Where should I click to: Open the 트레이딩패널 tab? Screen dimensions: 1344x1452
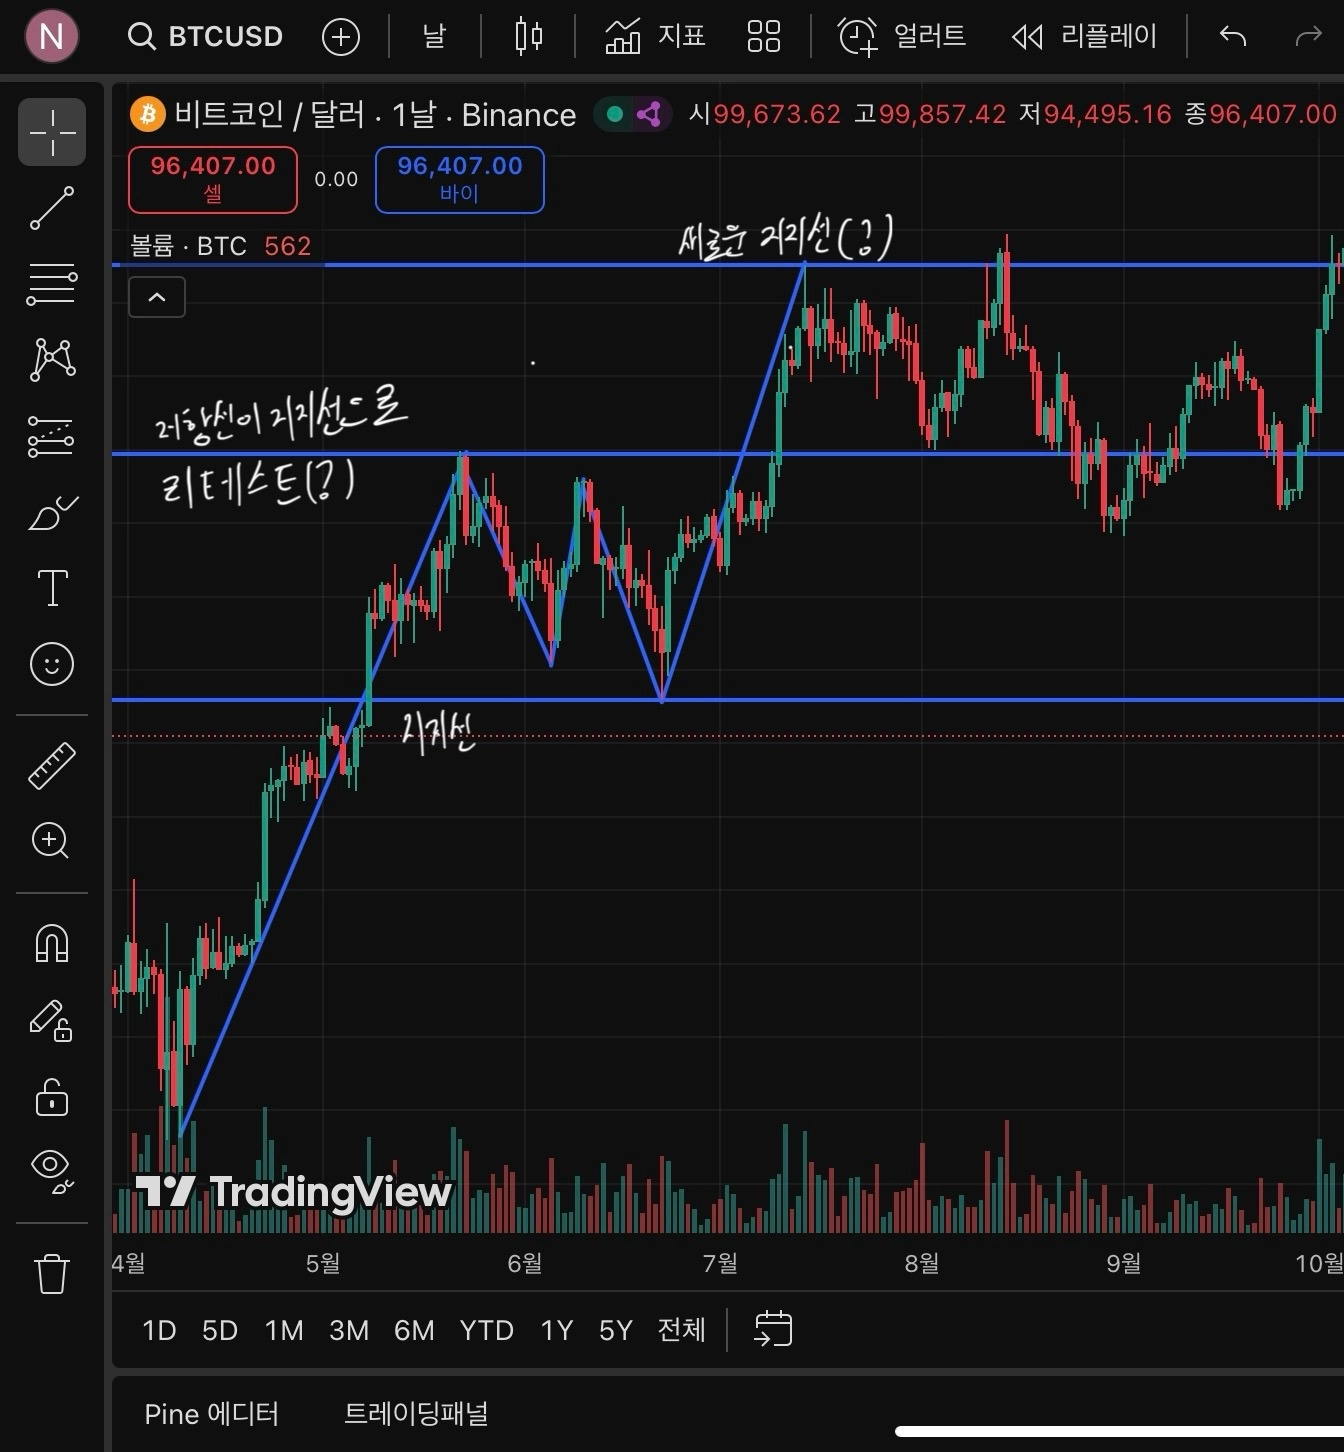(x=416, y=1414)
